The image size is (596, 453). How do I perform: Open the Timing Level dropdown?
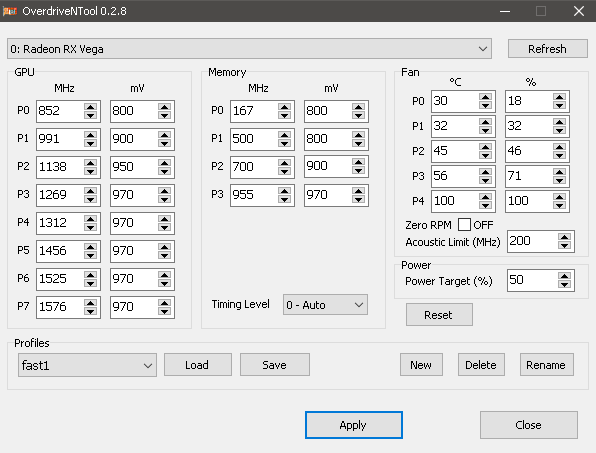325,305
